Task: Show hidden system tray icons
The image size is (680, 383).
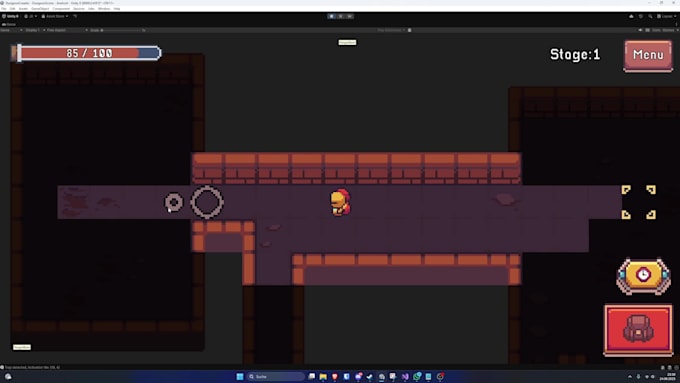Action: pyautogui.click(x=630, y=376)
